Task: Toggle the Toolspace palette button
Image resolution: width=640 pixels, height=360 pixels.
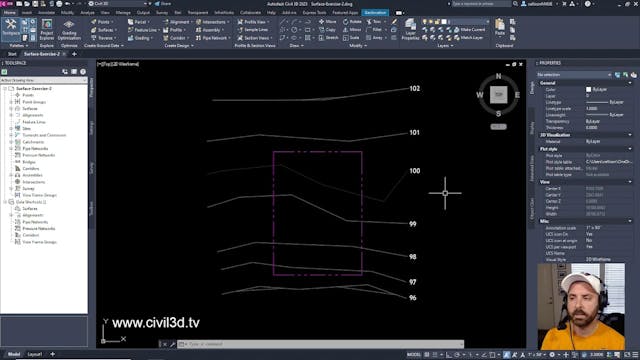Action: tap(11, 28)
